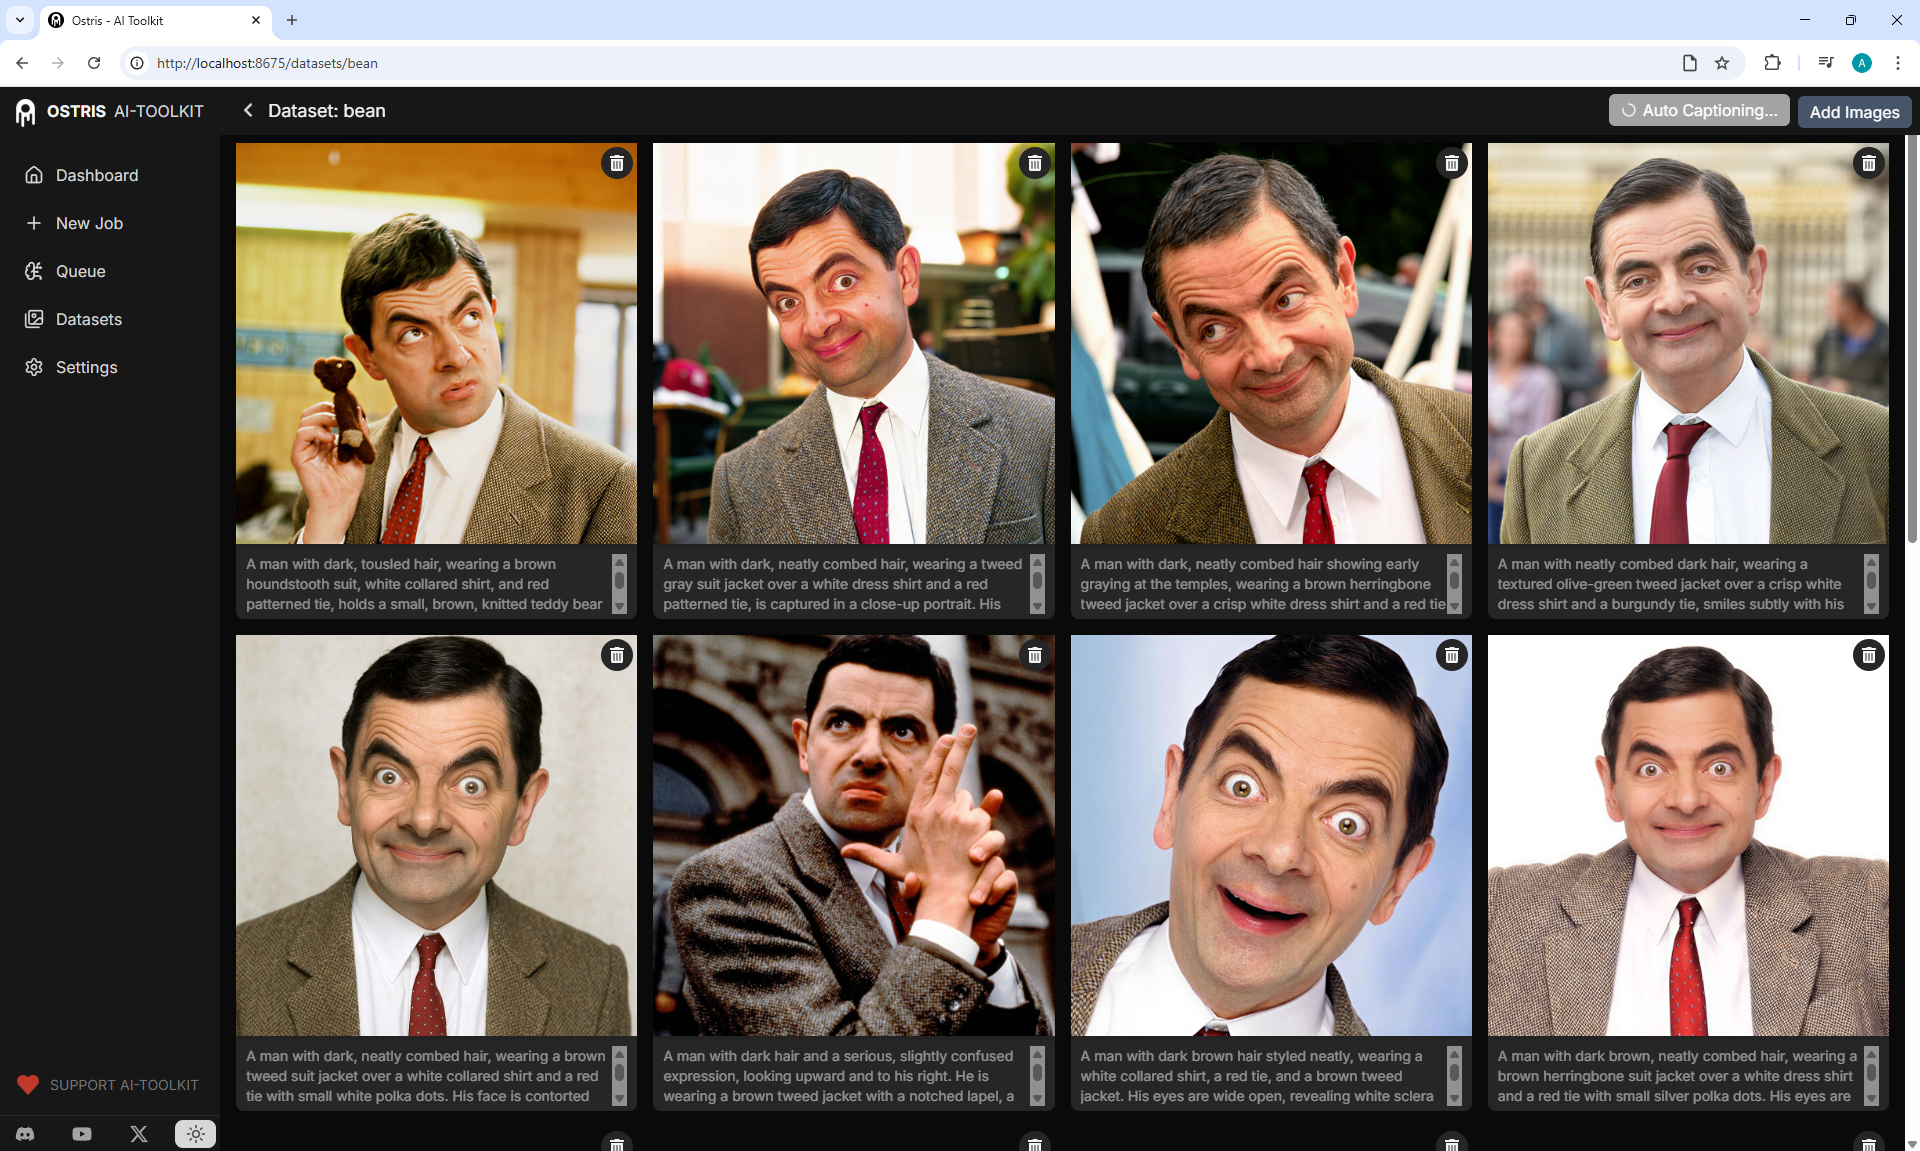
Task: Click the teddy bear caption's scrollbar down arrow
Action: (619, 607)
